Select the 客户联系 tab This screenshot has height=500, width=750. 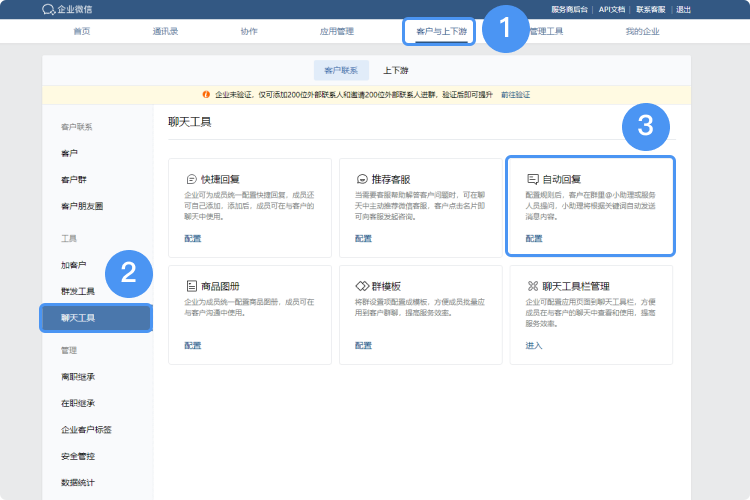[341, 71]
